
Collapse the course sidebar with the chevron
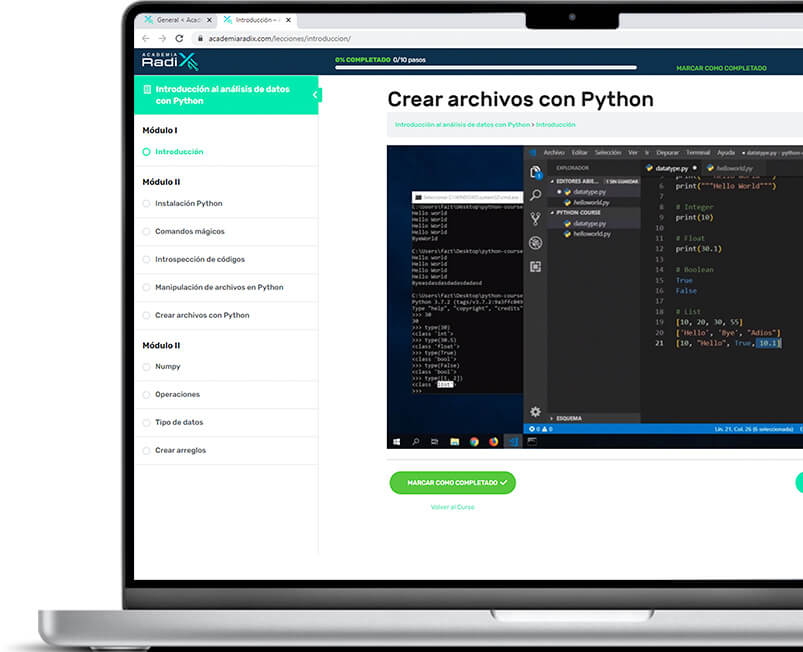pos(316,95)
